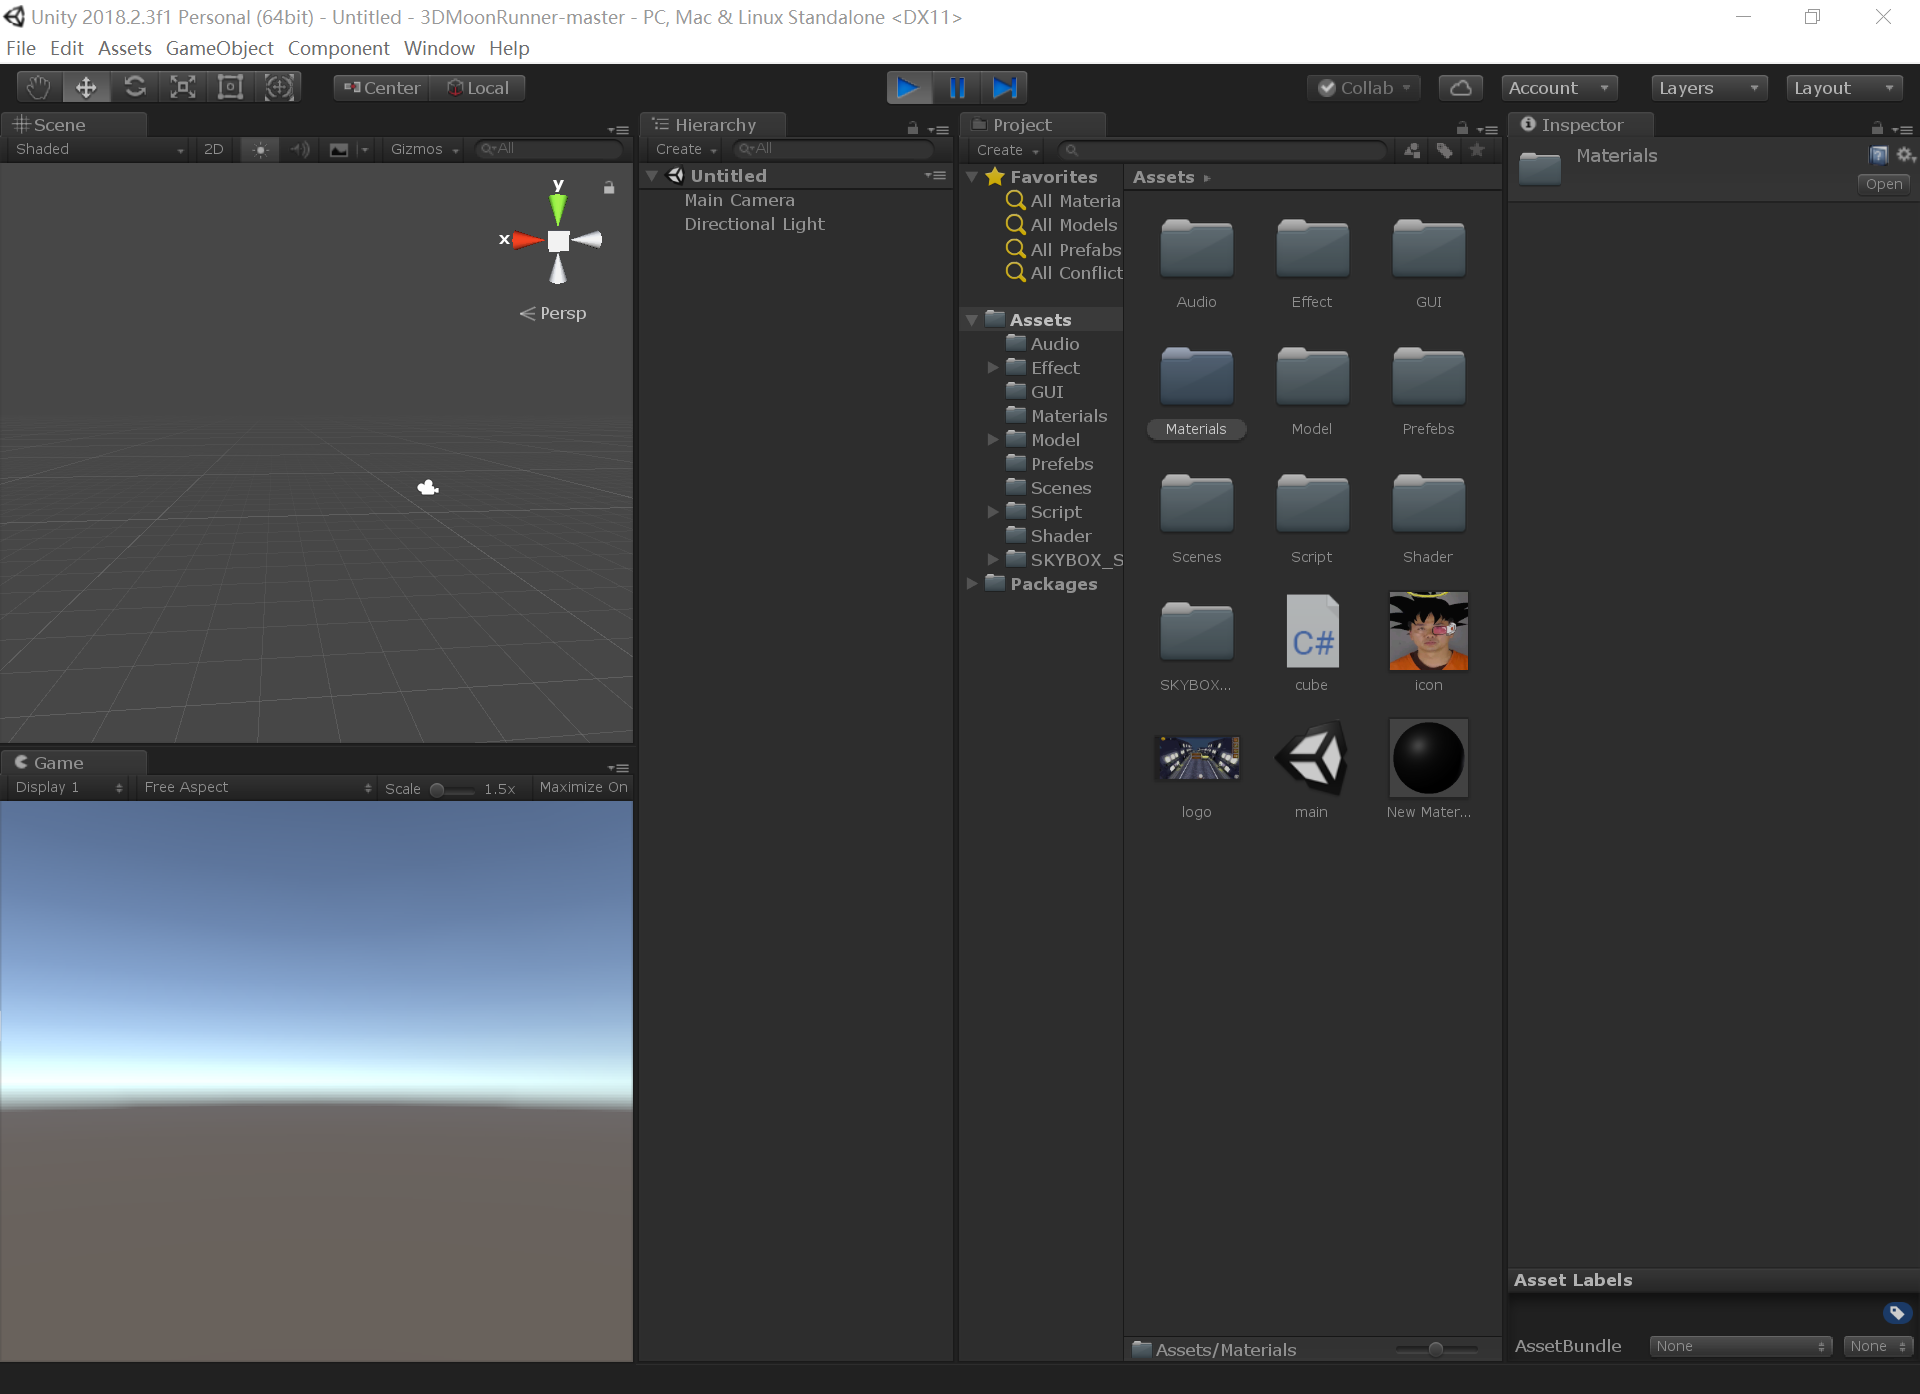Click the Step frame button
The image size is (1920, 1394).
1004,88
